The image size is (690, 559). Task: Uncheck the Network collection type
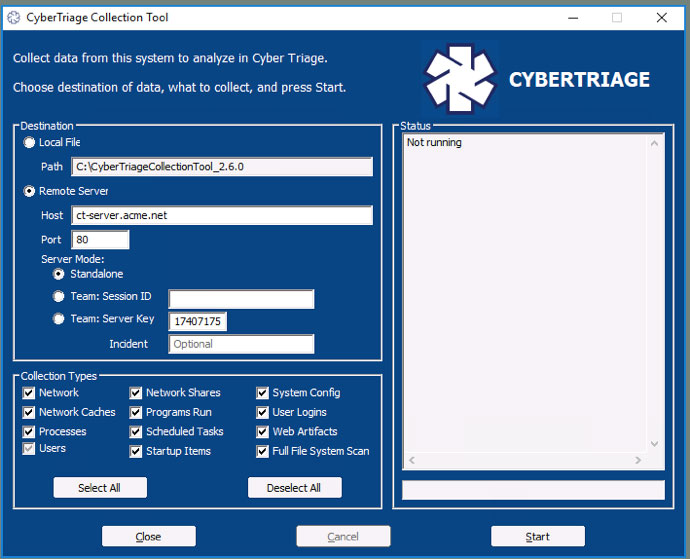click(29, 393)
